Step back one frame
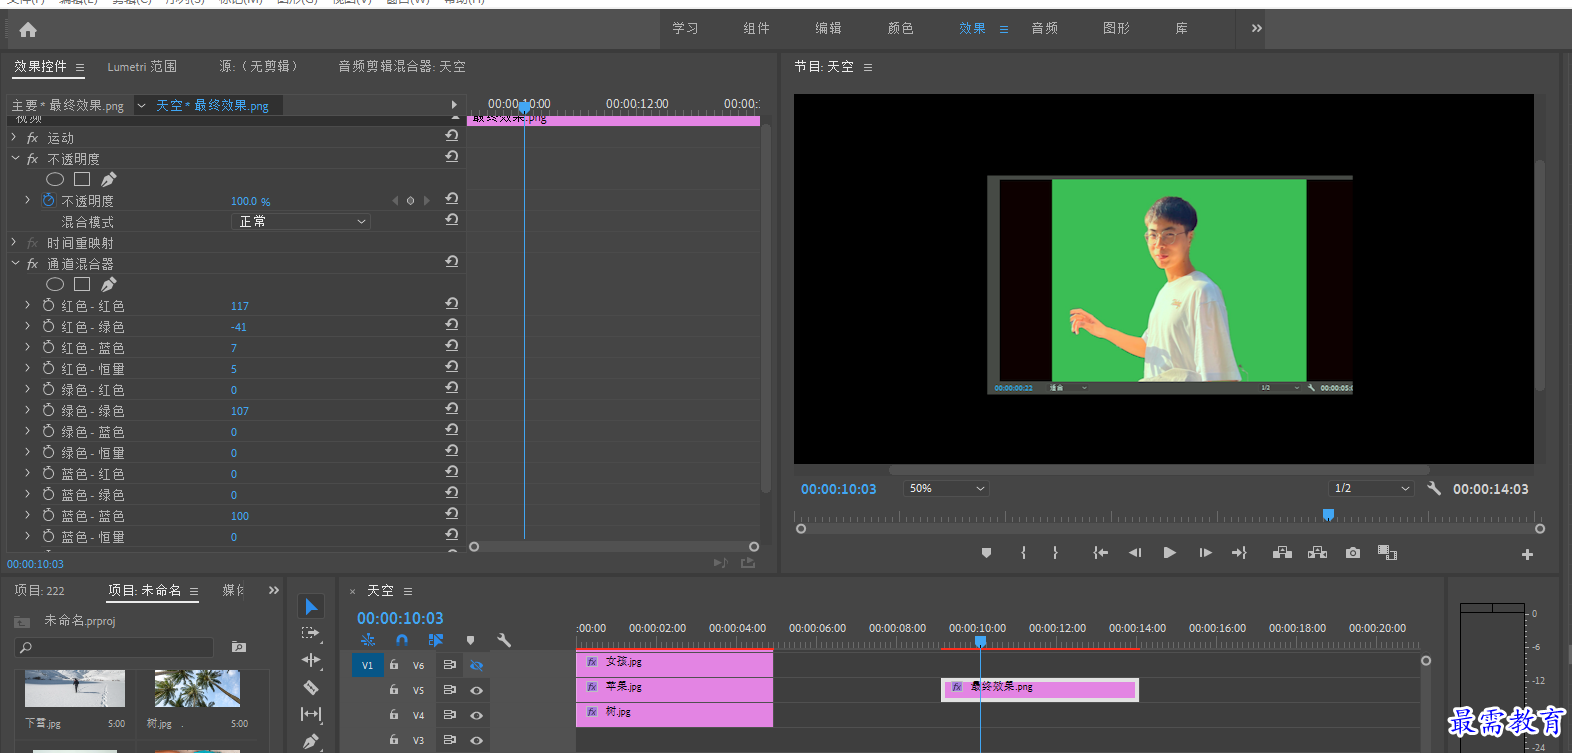1572x753 pixels. (x=1135, y=553)
